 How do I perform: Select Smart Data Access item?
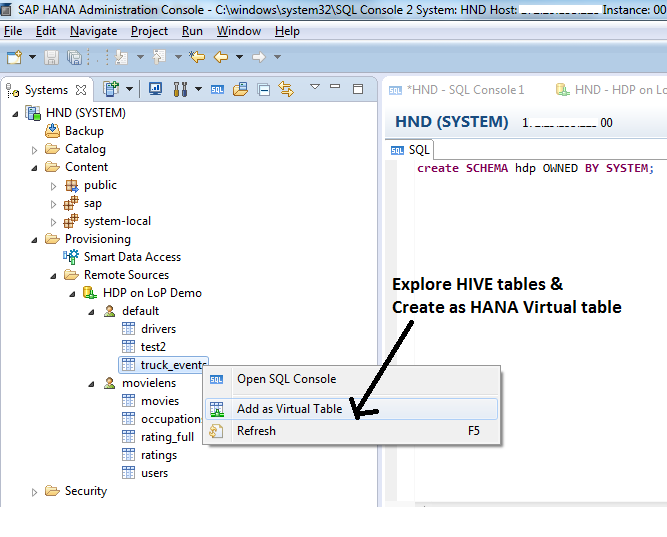coord(132,257)
